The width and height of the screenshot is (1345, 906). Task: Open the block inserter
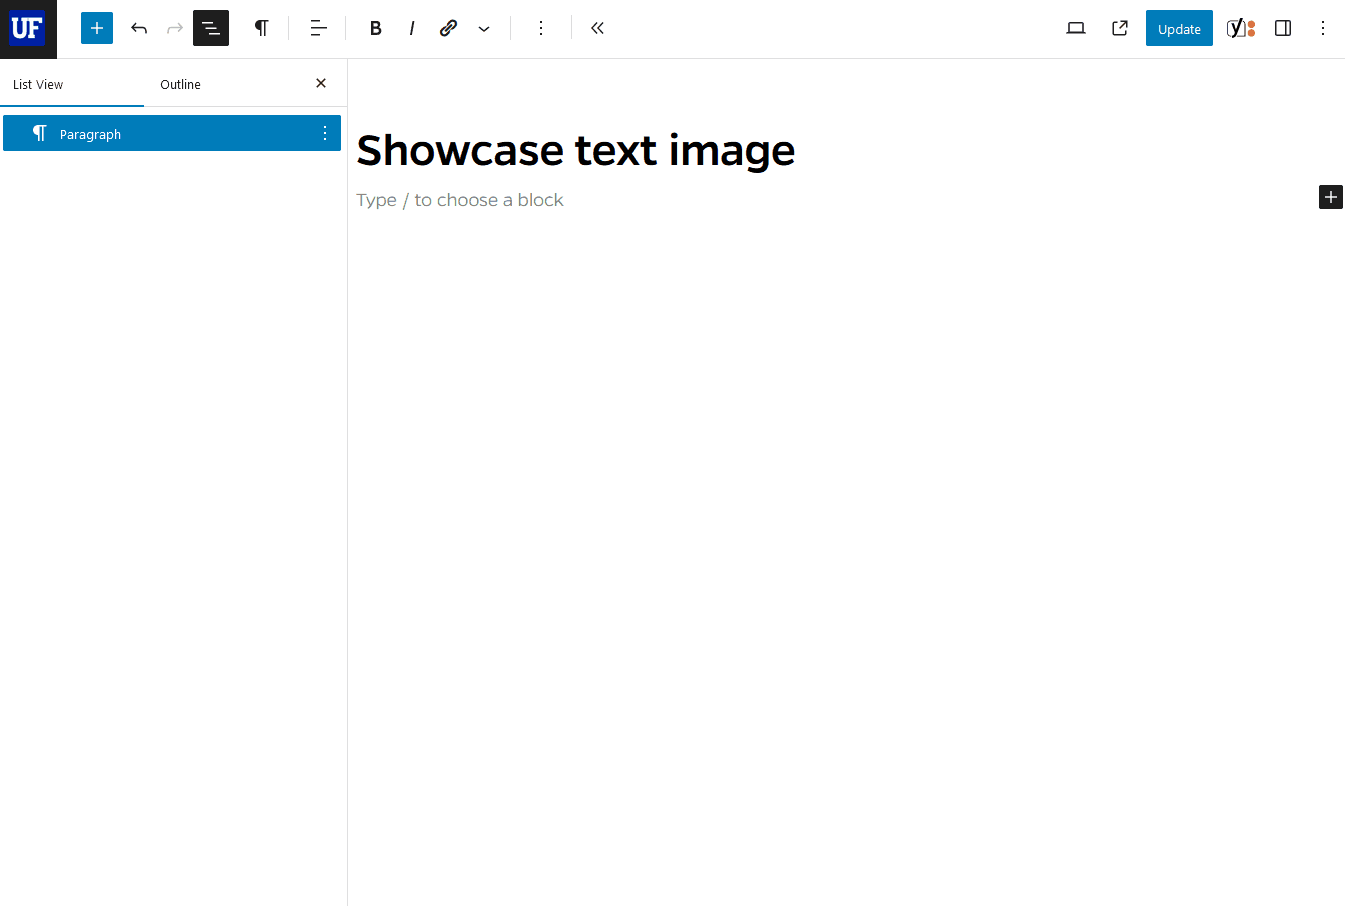click(x=96, y=28)
